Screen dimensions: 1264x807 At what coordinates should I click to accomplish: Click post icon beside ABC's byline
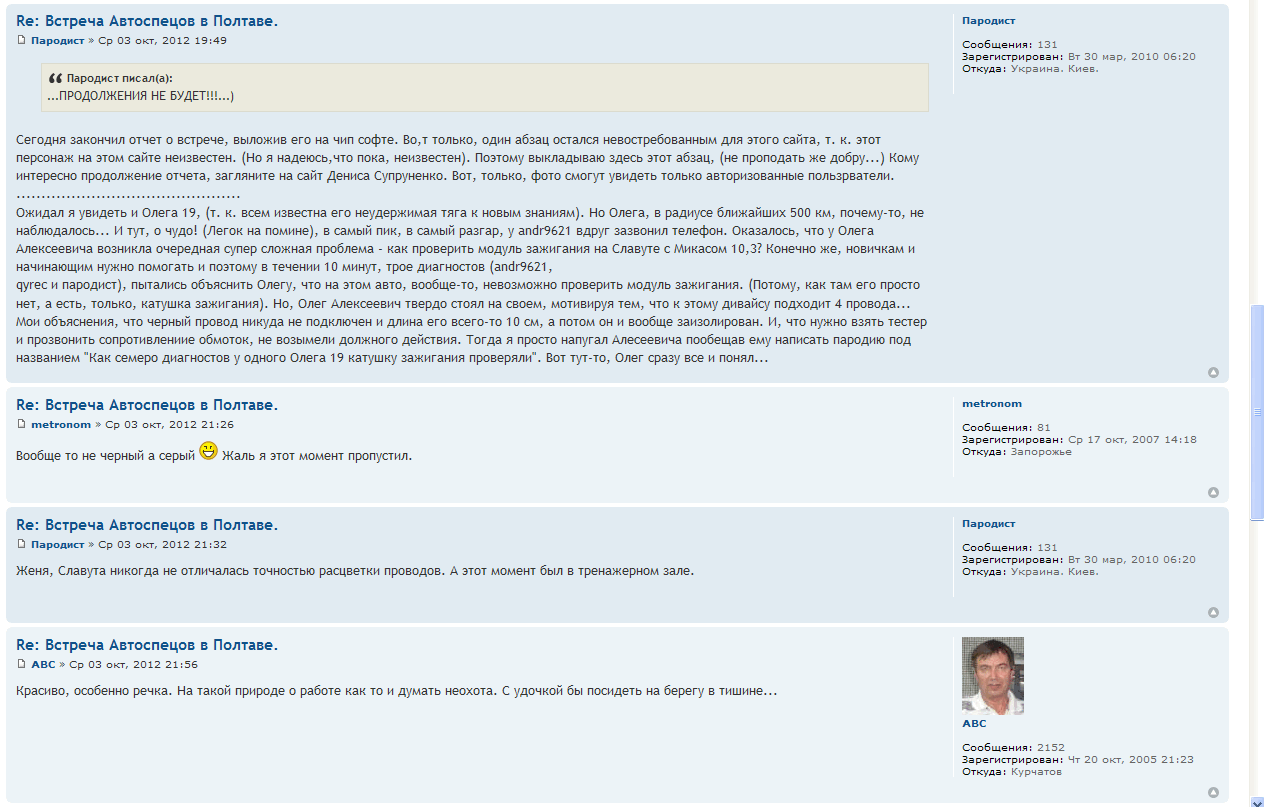21,664
